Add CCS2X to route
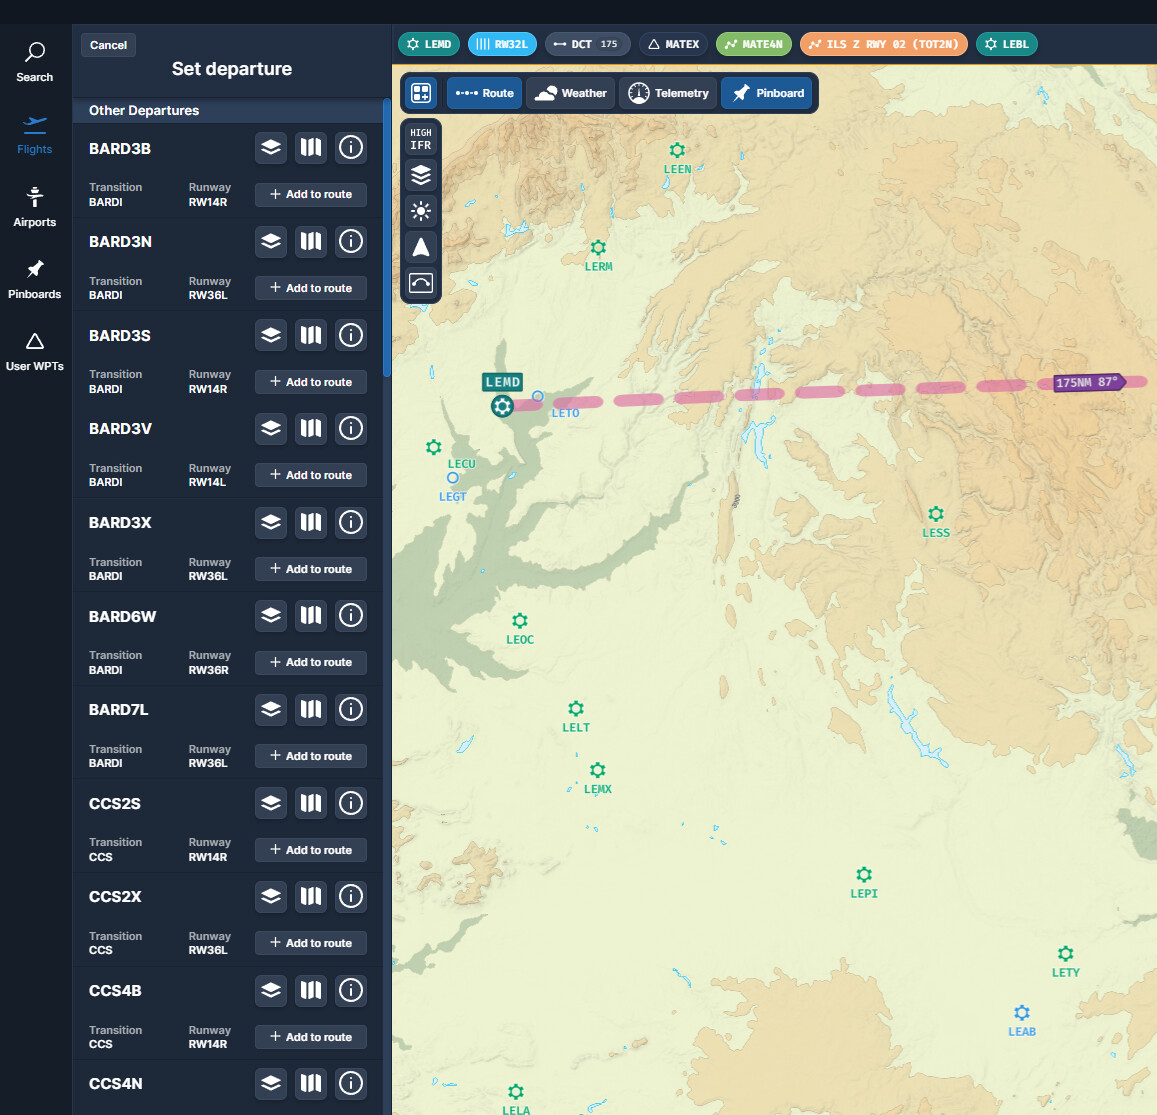Image resolution: width=1157 pixels, height=1115 pixels. (x=311, y=943)
